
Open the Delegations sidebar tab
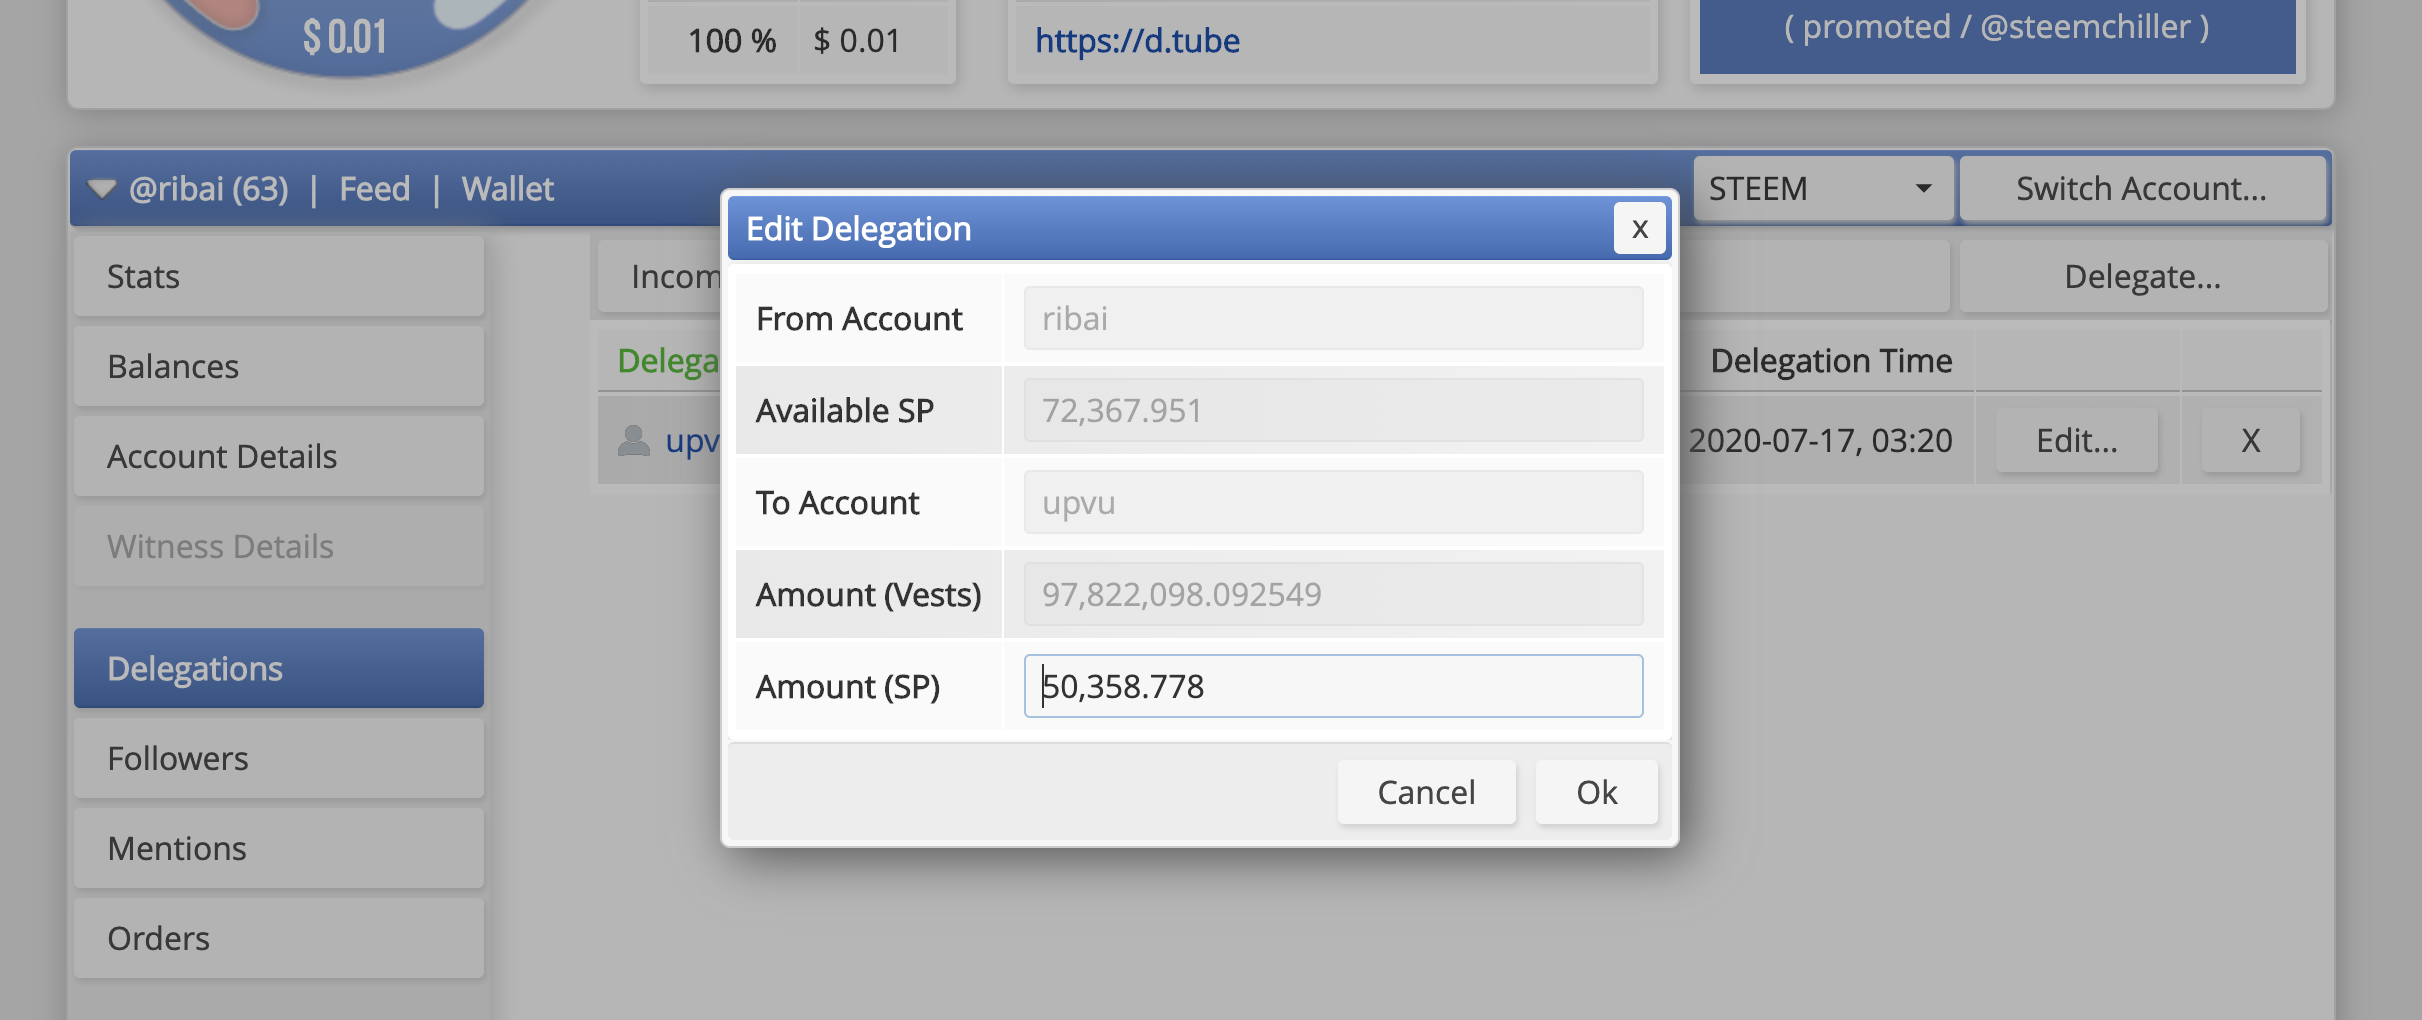278,668
